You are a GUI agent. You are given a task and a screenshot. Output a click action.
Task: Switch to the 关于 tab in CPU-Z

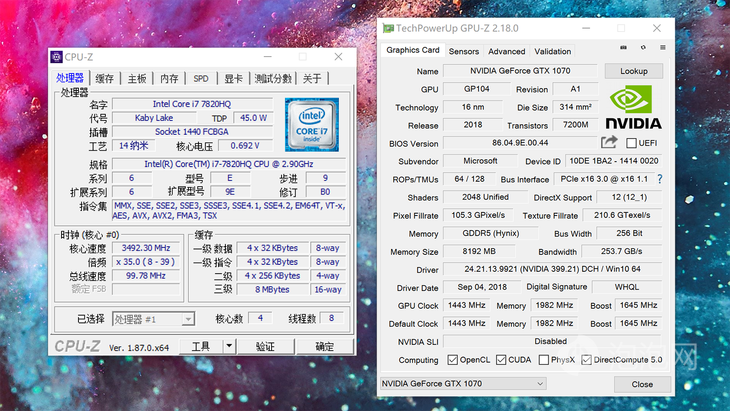point(312,79)
